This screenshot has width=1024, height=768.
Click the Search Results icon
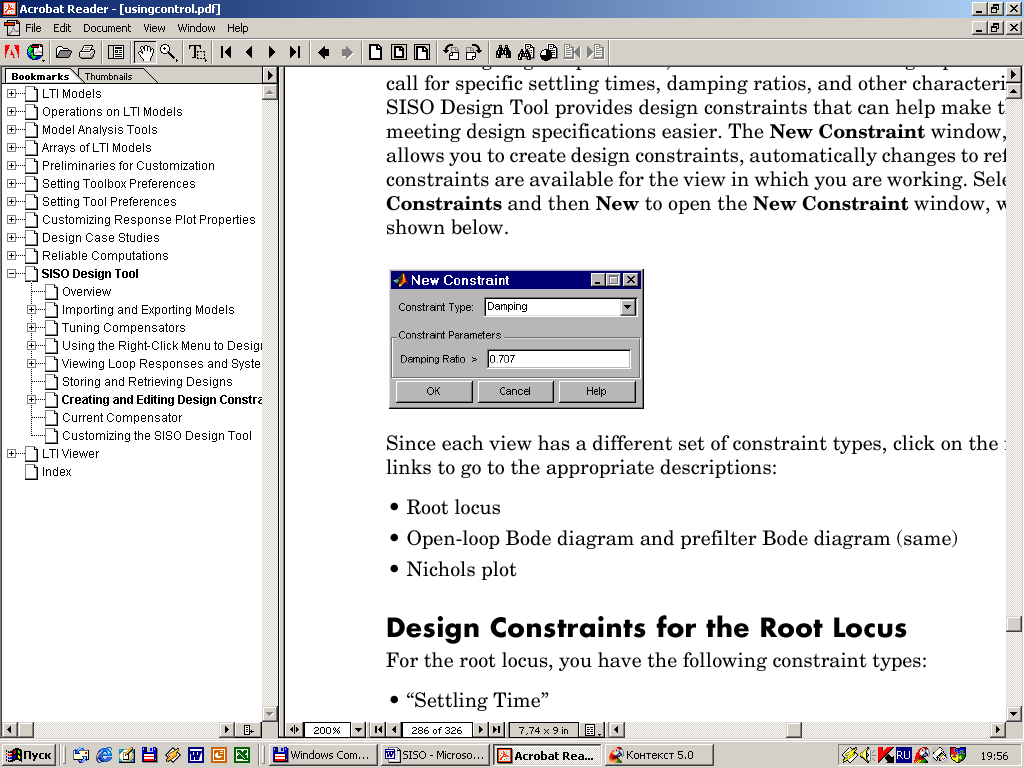pyautogui.click(x=549, y=52)
